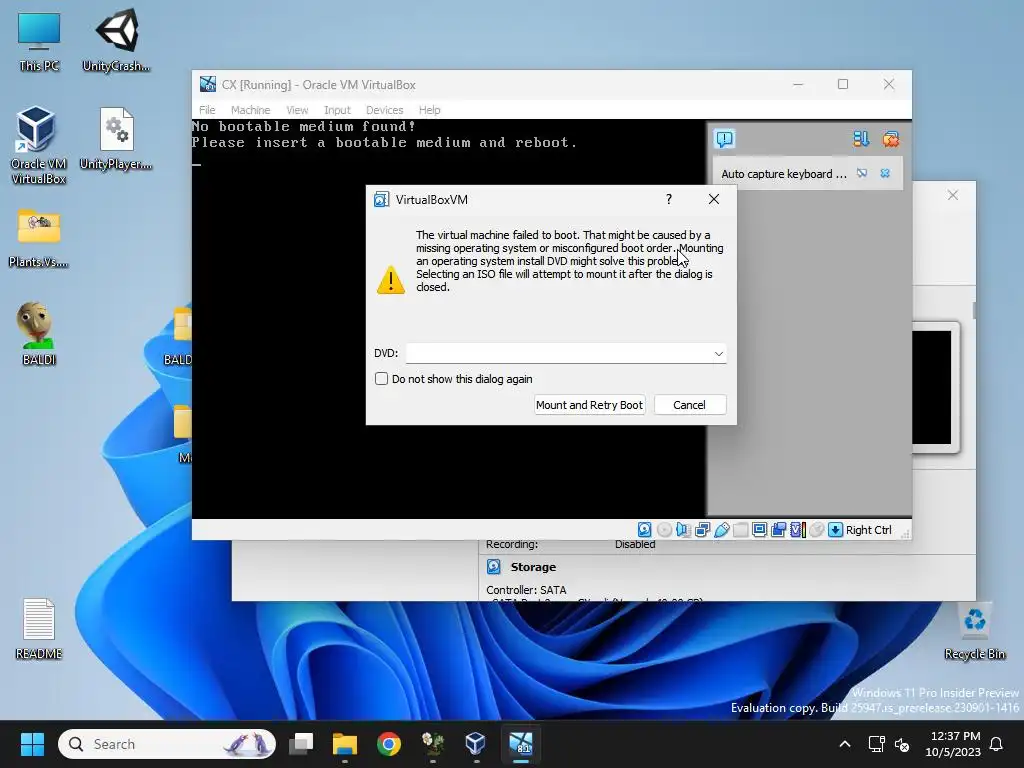Screen dimensions: 1024x768
Task: Open the Machine menu
Action: click(x=250, y=110)
